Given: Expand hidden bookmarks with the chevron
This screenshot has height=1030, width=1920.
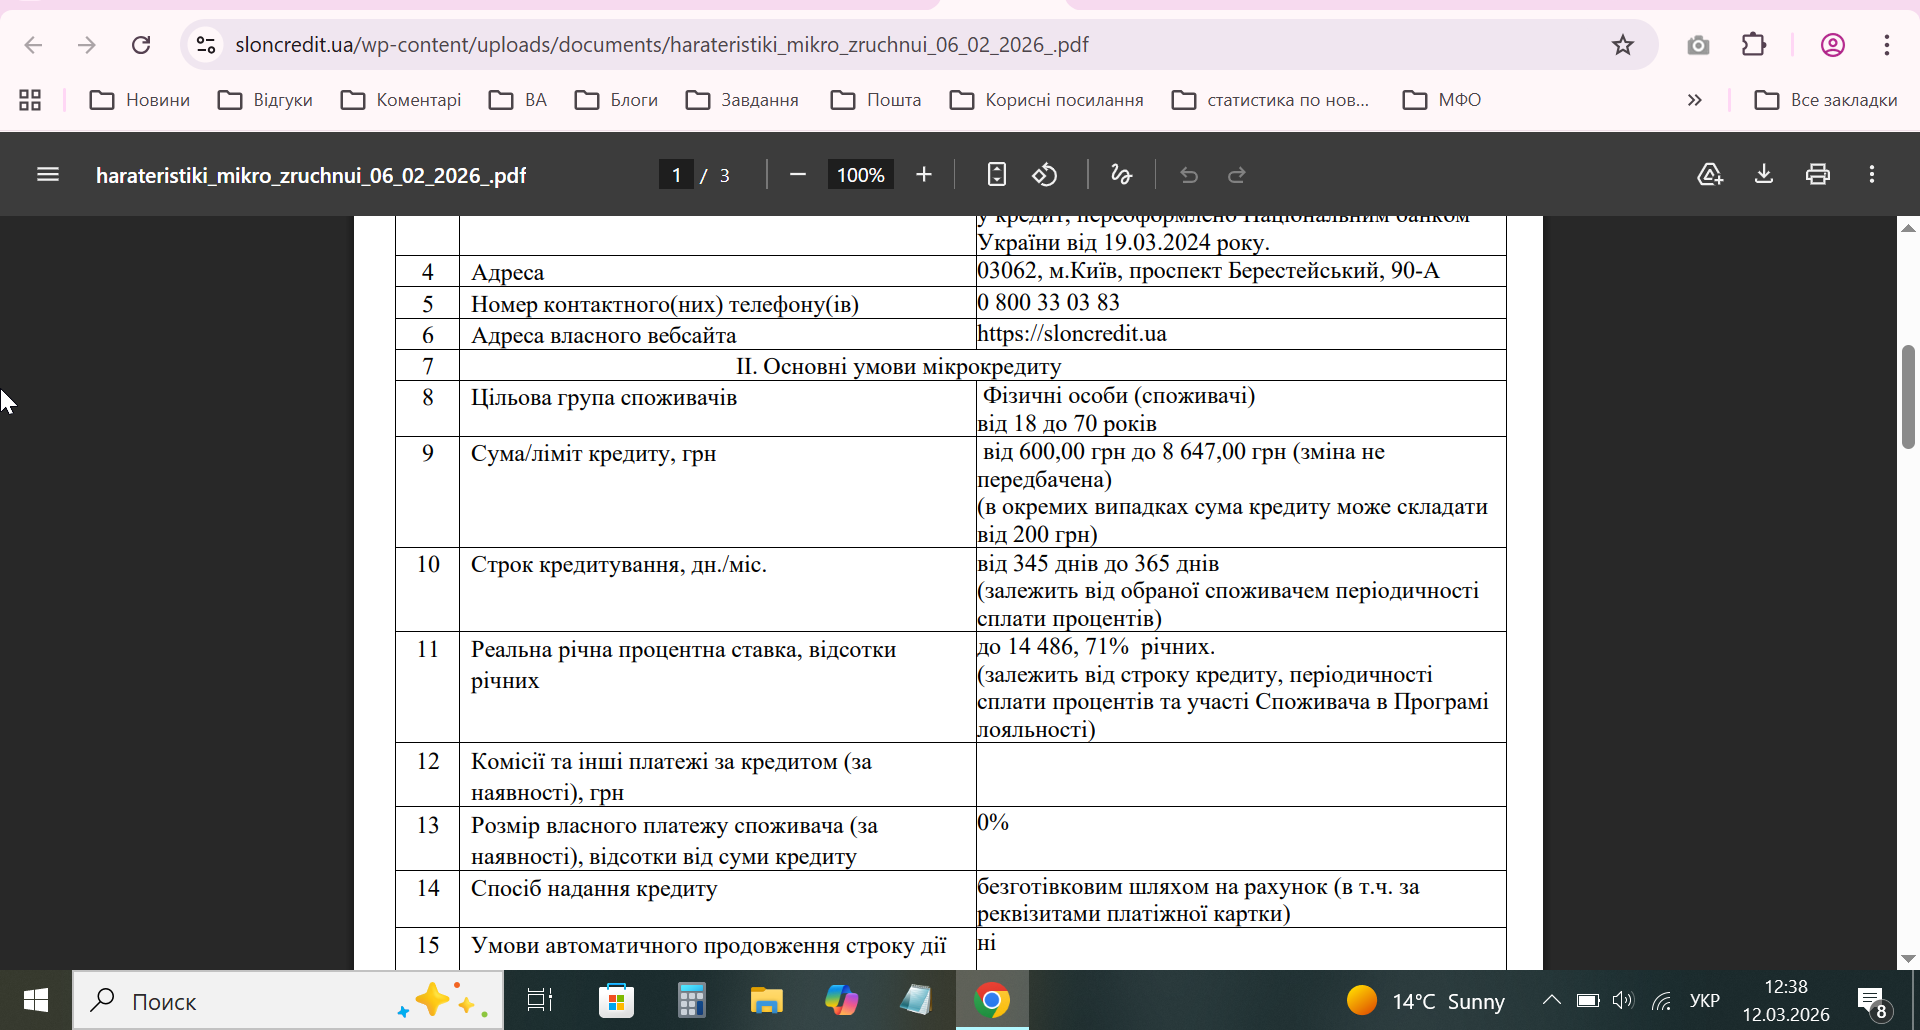Looking at the screenshot, I should tap(1694, 100).
